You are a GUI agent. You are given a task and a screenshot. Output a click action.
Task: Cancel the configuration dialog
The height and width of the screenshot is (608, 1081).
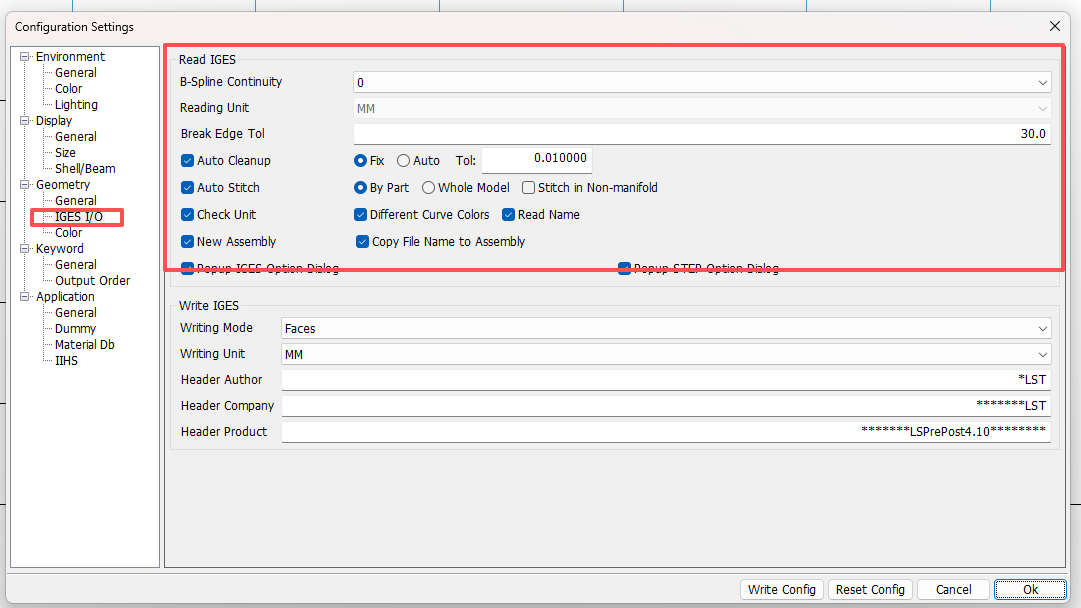(x=953, y=589)
